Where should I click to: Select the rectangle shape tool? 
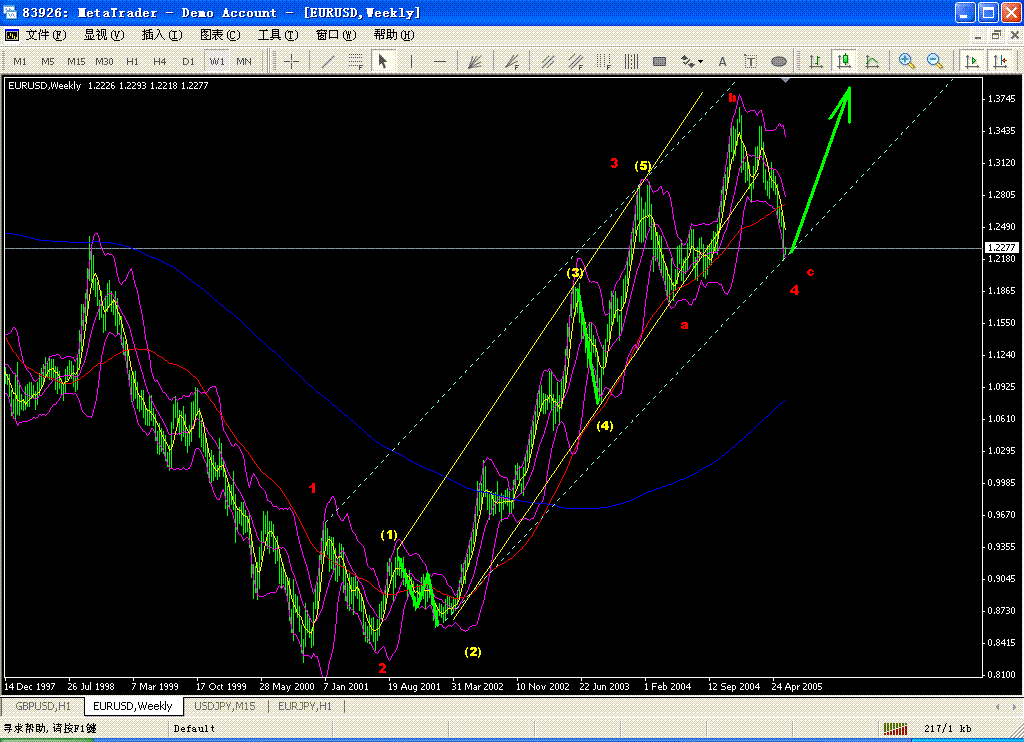(660, 61)
